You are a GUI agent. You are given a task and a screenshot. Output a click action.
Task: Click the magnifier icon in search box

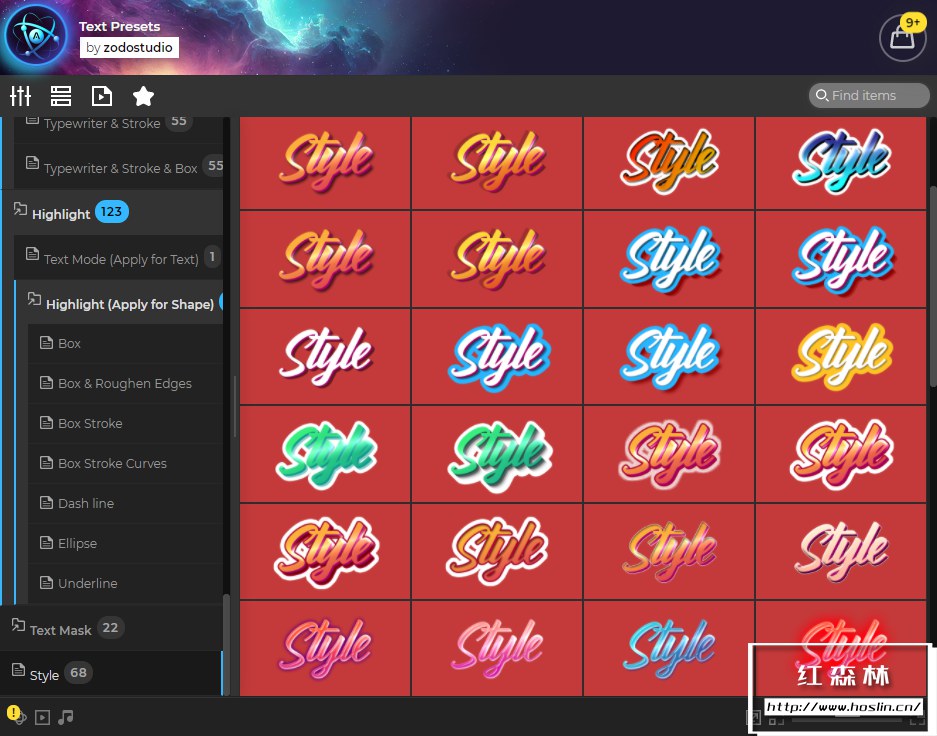pyautogui.click(x=822, y=95)
